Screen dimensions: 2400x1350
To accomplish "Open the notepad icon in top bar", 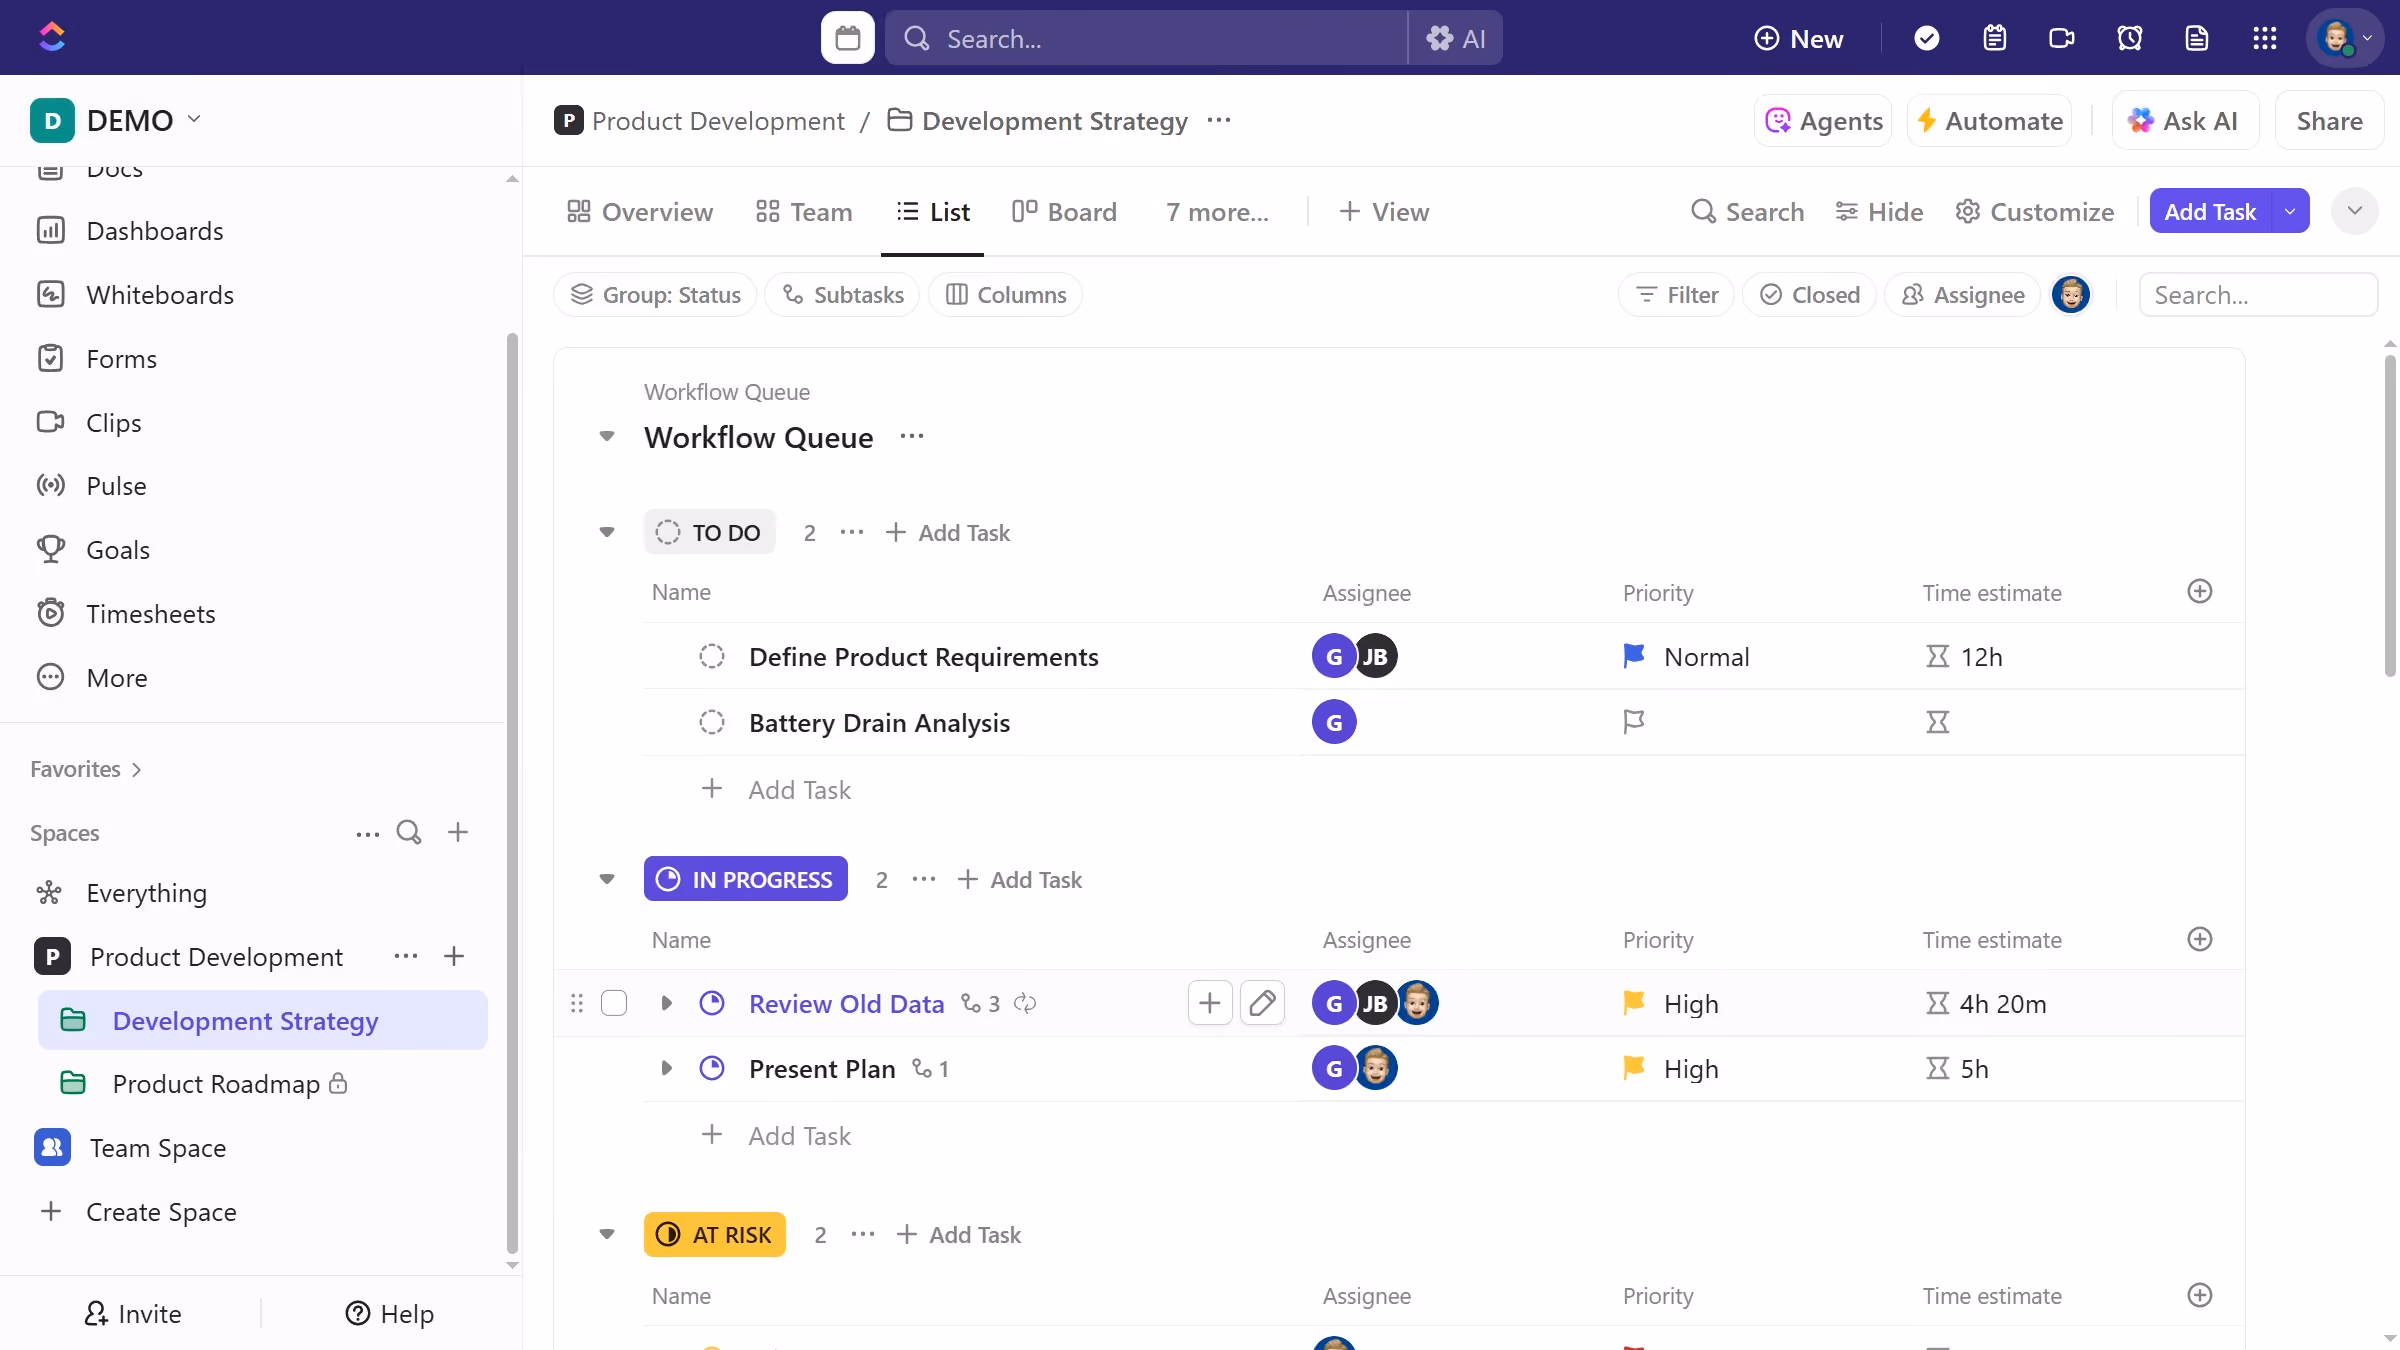I will (1994, 38).
